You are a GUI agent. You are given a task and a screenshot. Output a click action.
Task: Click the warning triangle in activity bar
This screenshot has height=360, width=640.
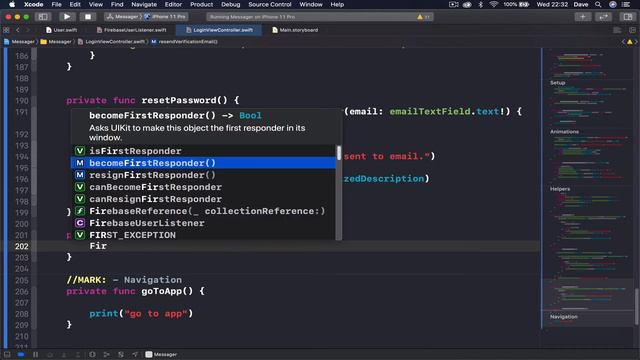pyautogui.click(x=420, y=17)
